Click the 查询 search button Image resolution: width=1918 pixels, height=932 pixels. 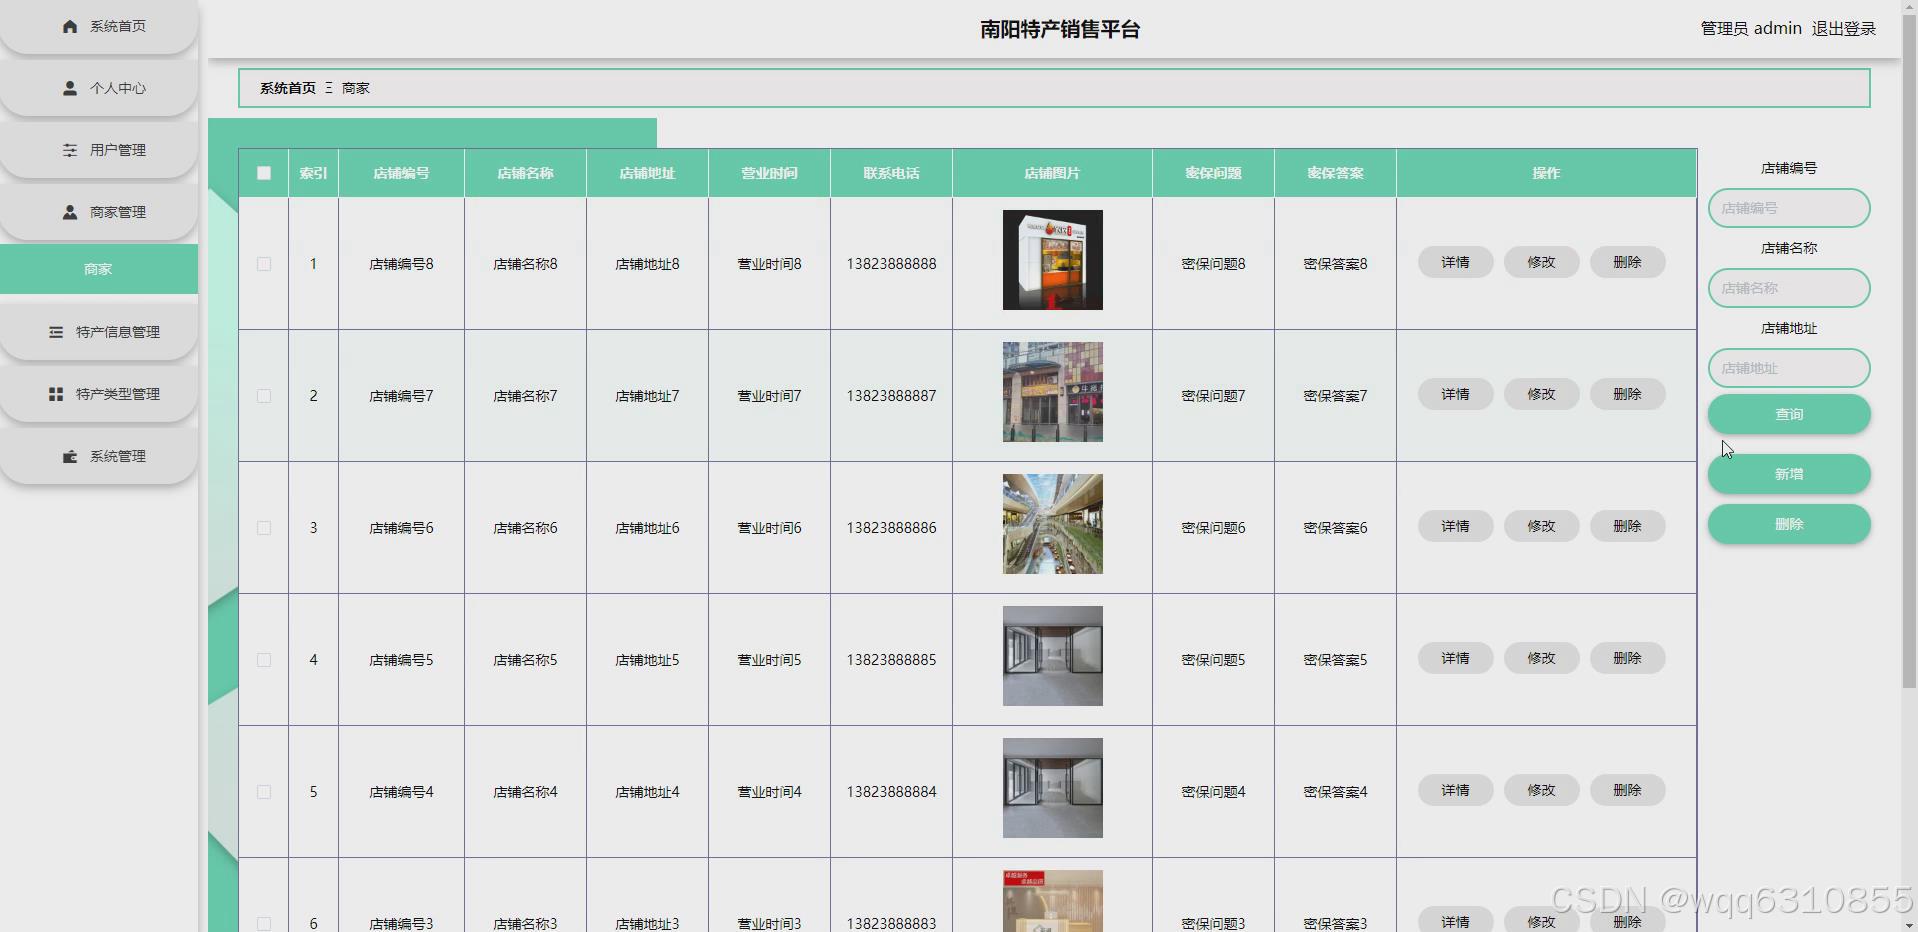coord(1789,414)
